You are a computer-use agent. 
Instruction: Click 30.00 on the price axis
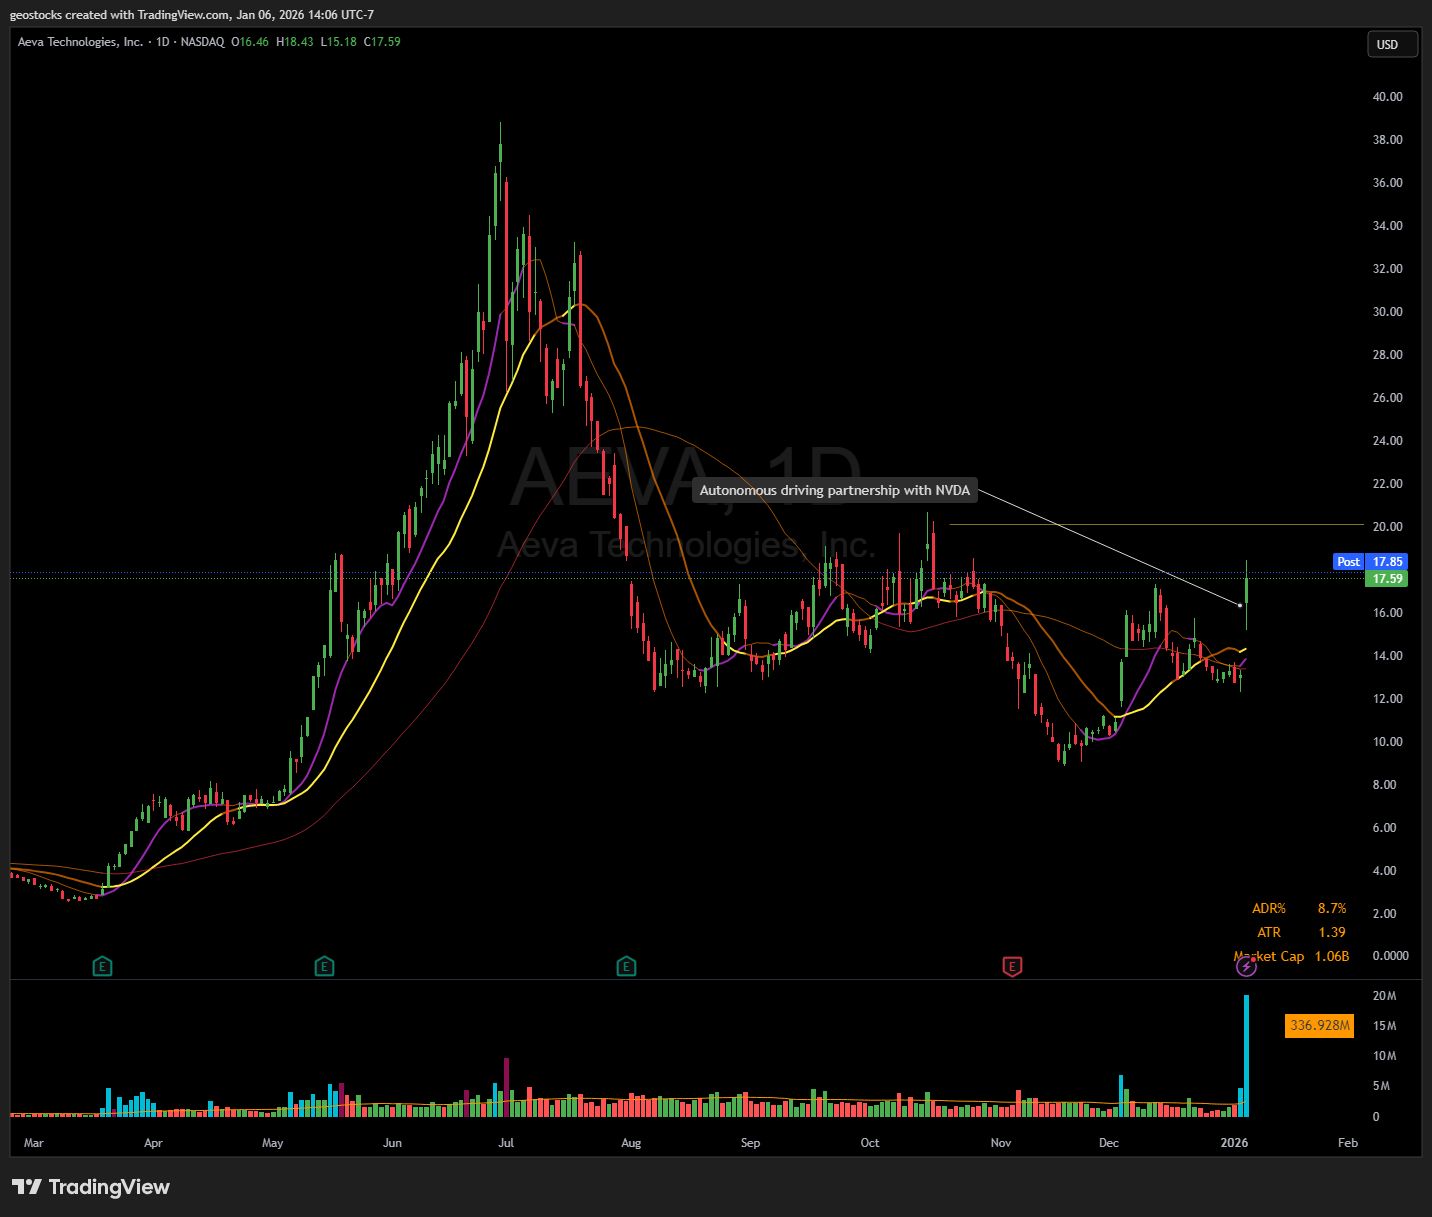(x=1388, y=312)
